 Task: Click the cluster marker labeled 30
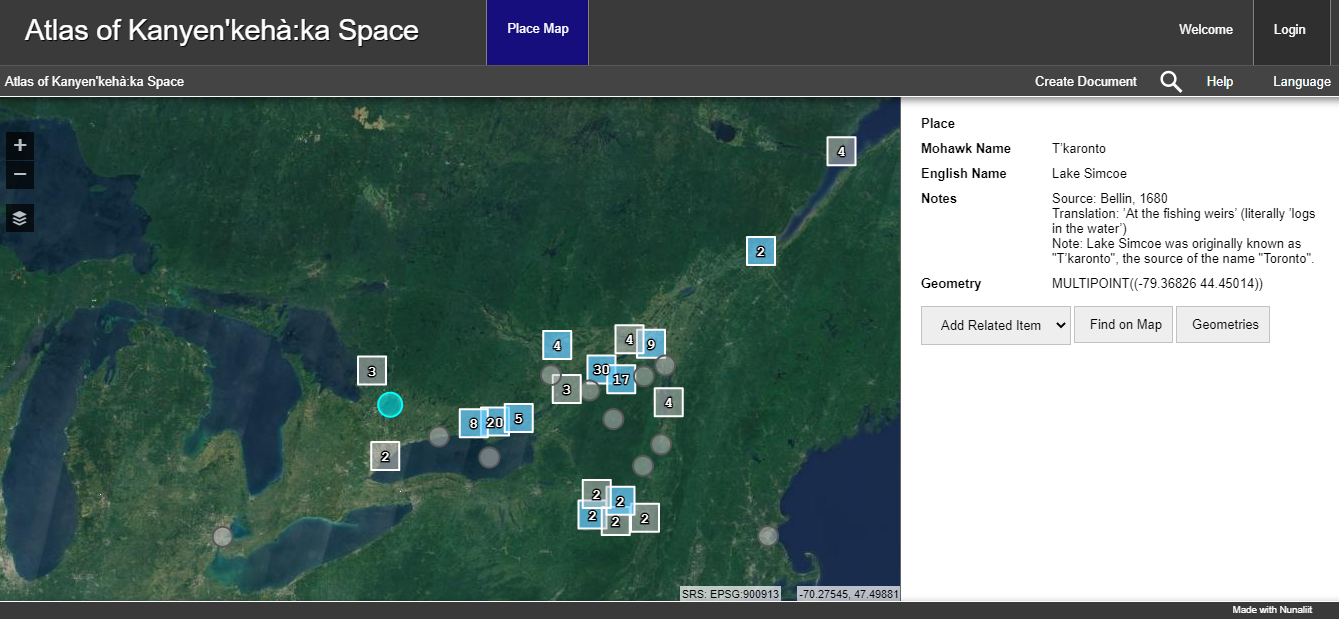click(599, 368)
